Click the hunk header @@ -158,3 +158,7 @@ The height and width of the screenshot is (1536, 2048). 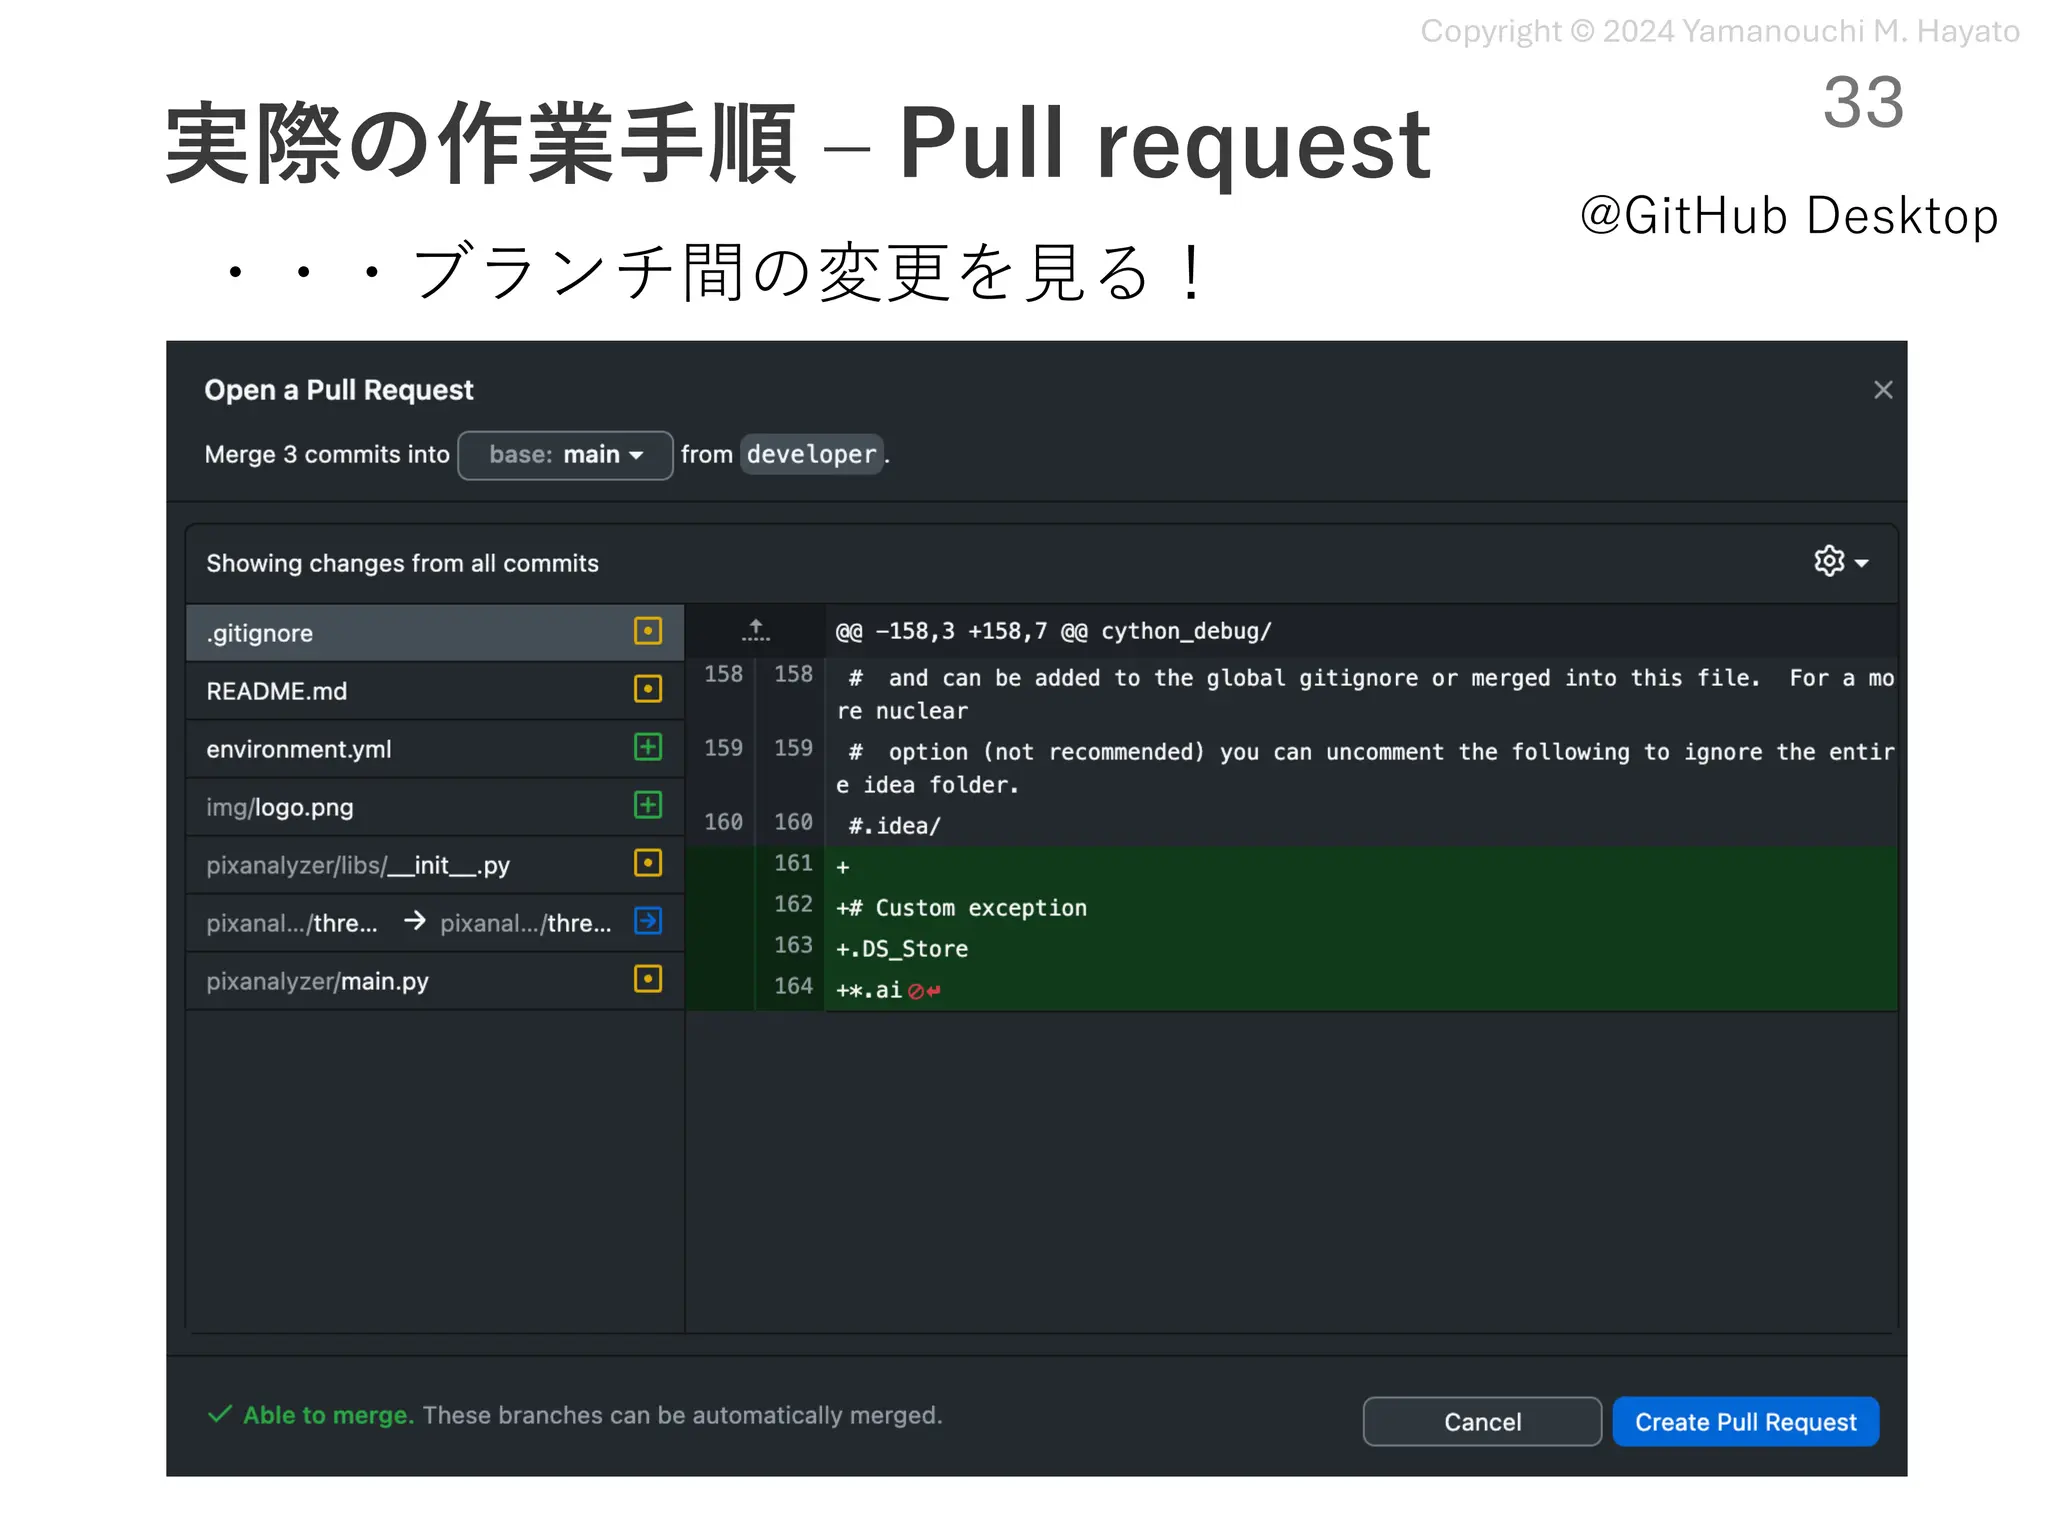pyautogui.click(x=1053, y=631)
